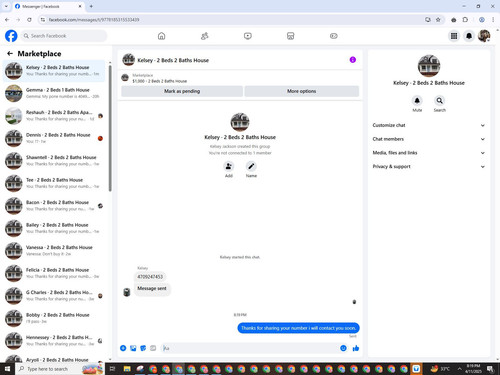The height and width of the screenshot is (375, 500).
Task: Open Bailey - 2 Beds 2 Baths House chat
Action: [54, 228]
